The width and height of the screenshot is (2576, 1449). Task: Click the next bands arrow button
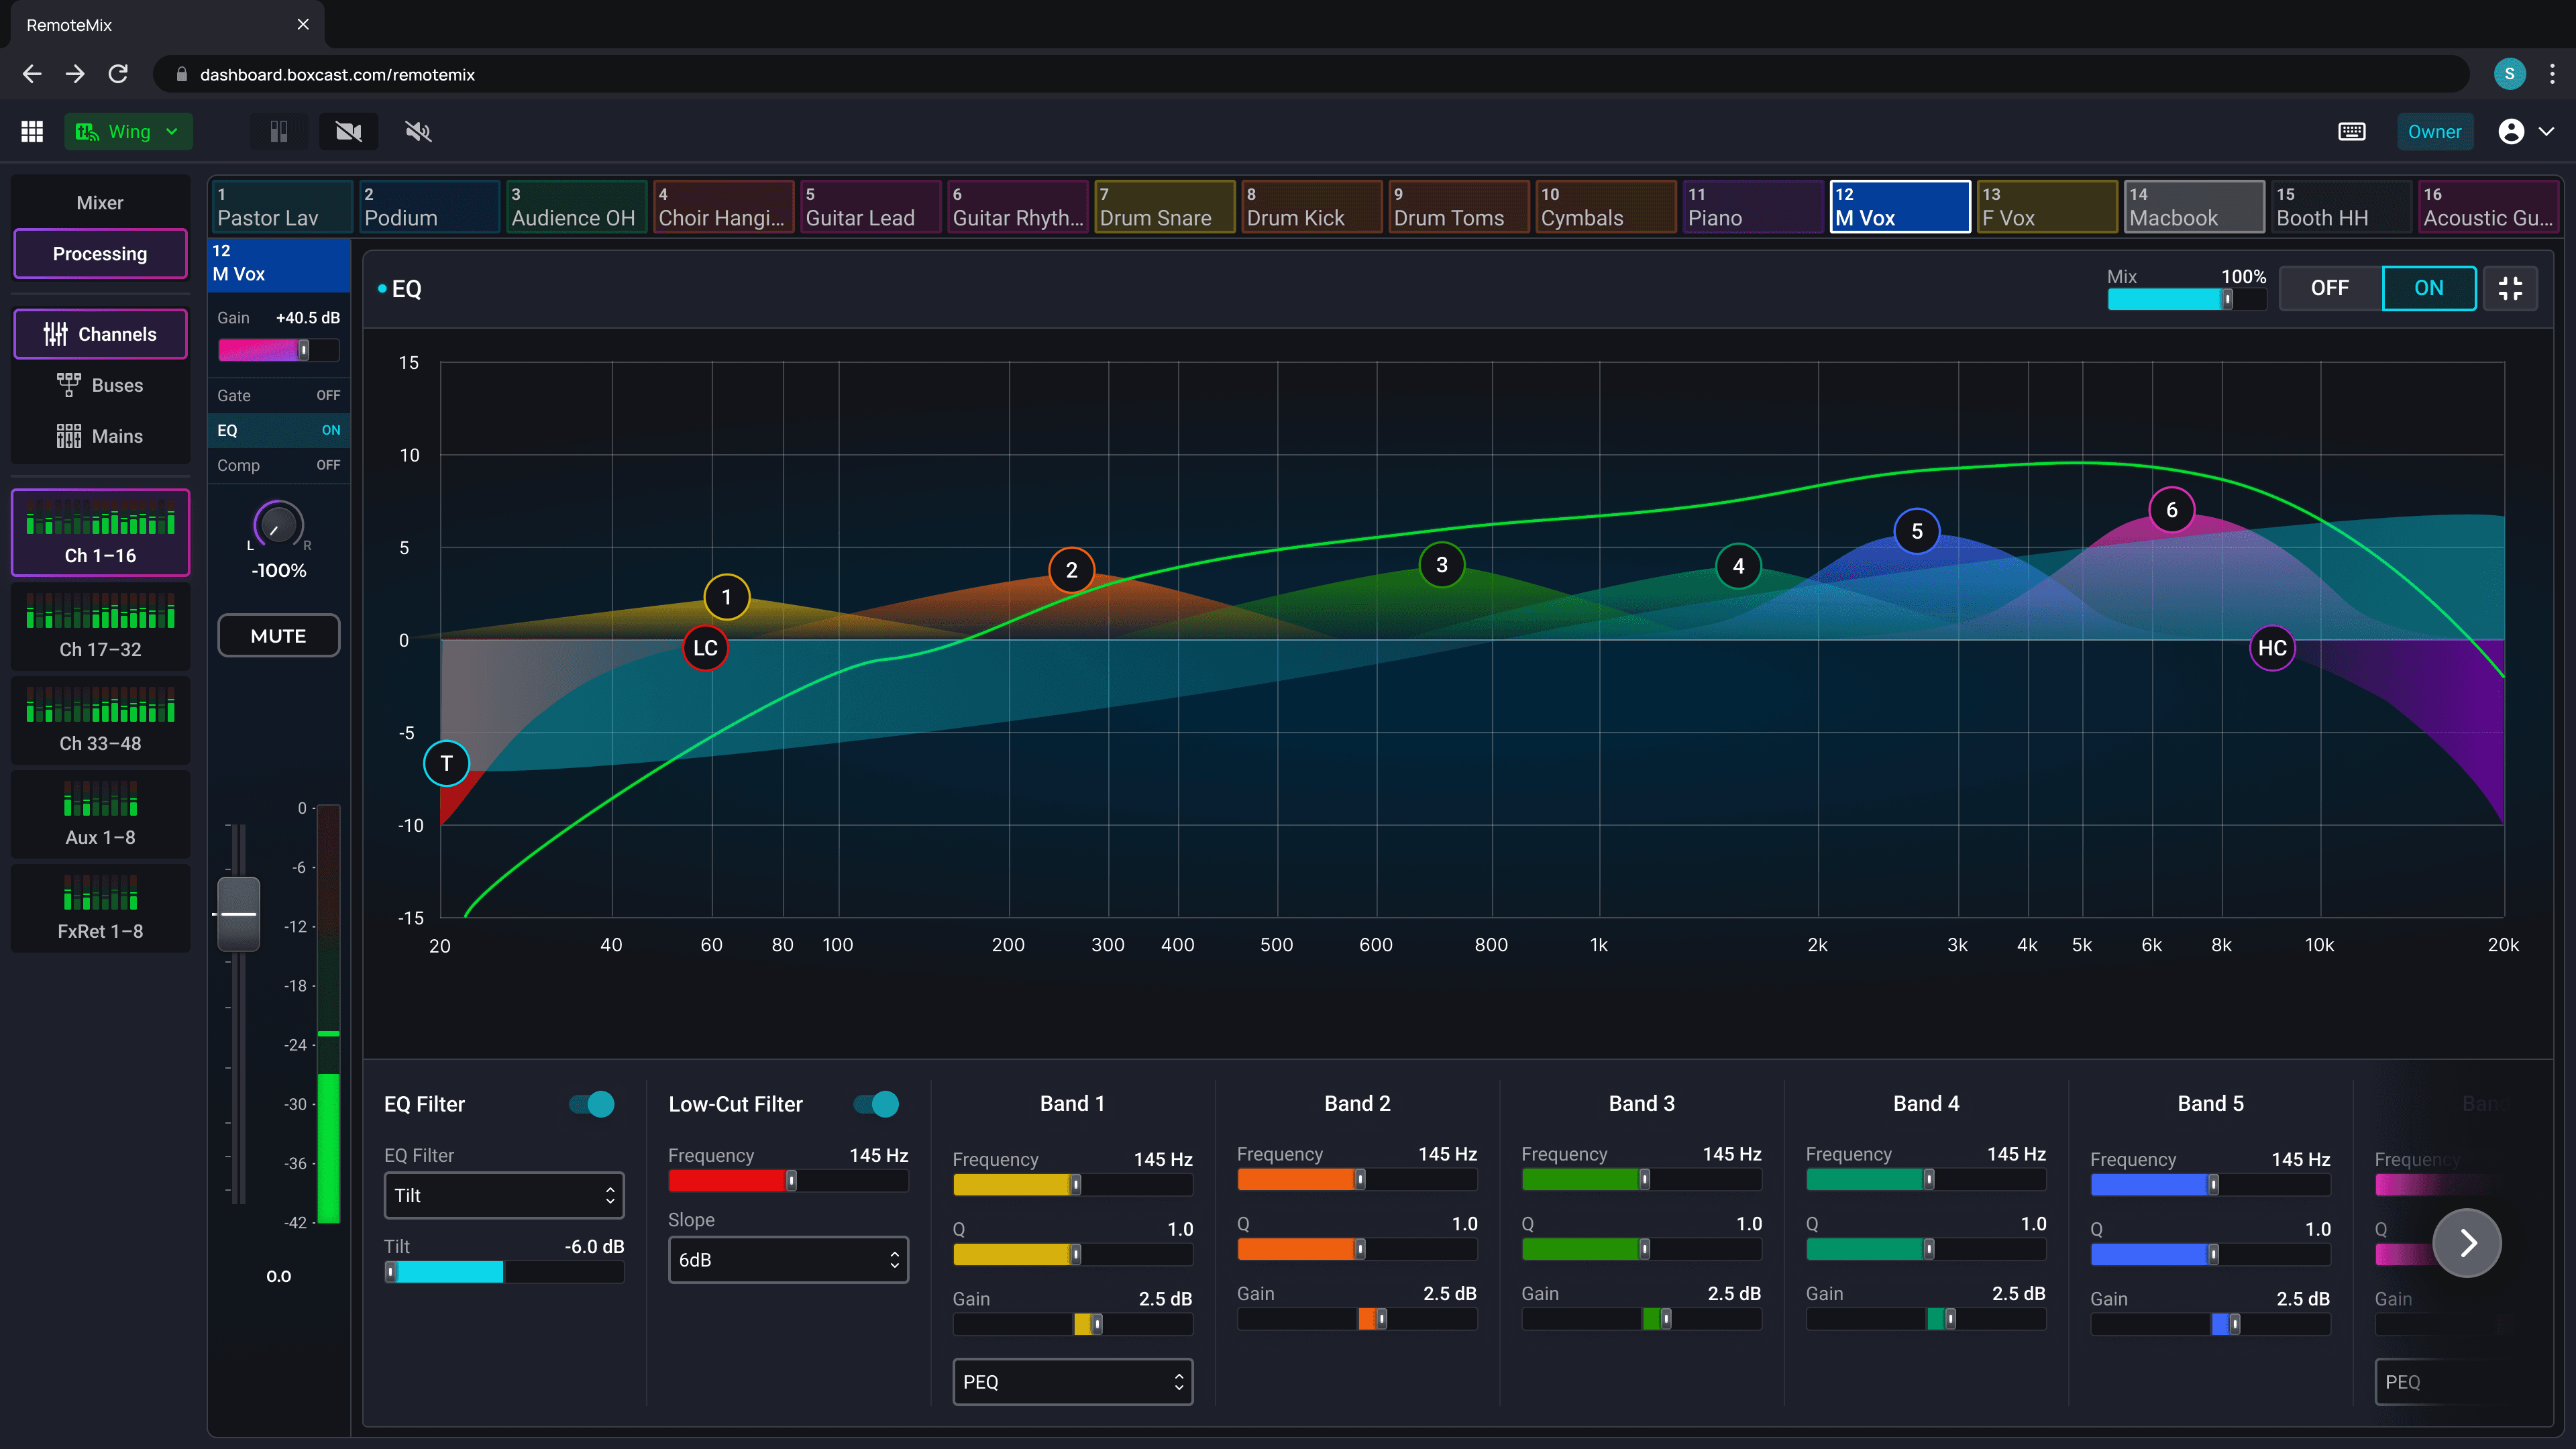click(x=2467, y=1243)
